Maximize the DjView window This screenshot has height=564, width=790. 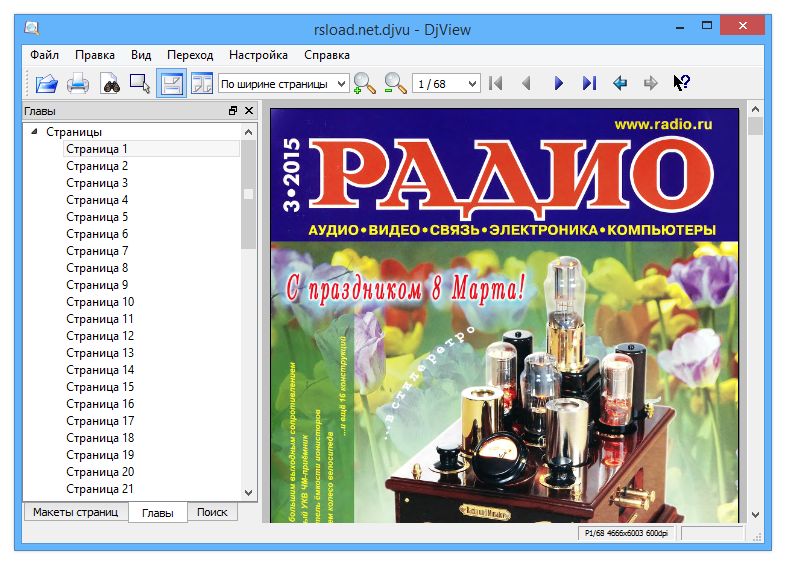[707, 26]
